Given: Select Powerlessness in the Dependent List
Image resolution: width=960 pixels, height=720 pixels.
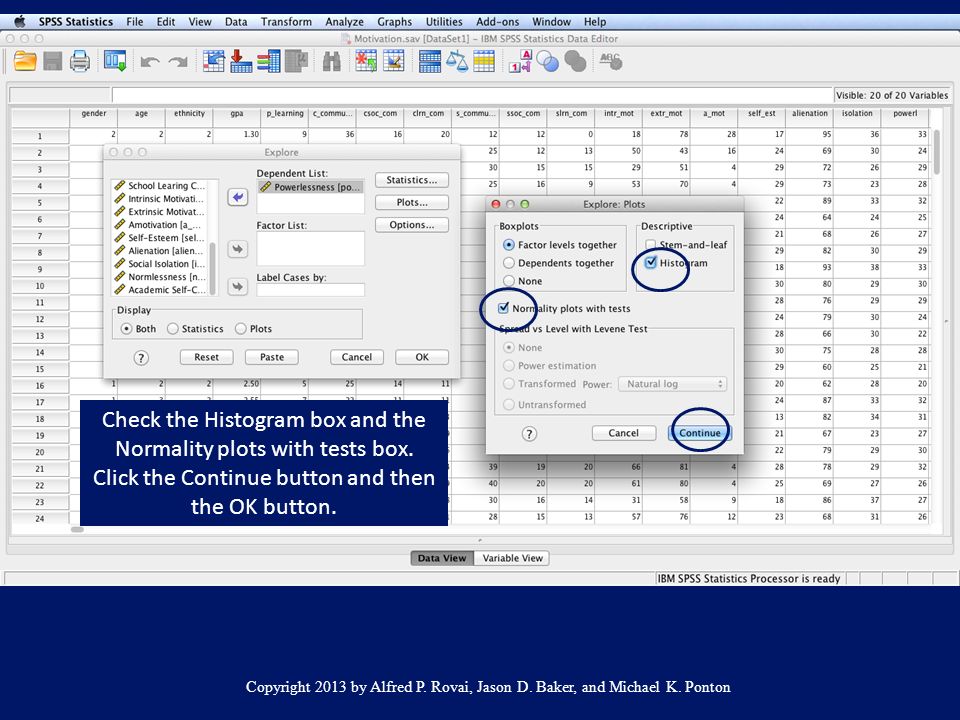Looking at the screenshot, I should click(310, 187).
